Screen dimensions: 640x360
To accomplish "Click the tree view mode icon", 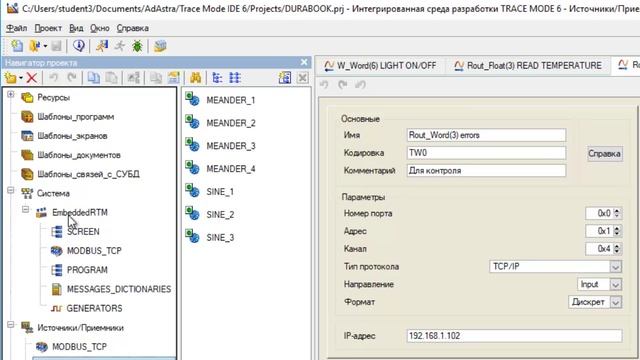I will pos(217,78).
